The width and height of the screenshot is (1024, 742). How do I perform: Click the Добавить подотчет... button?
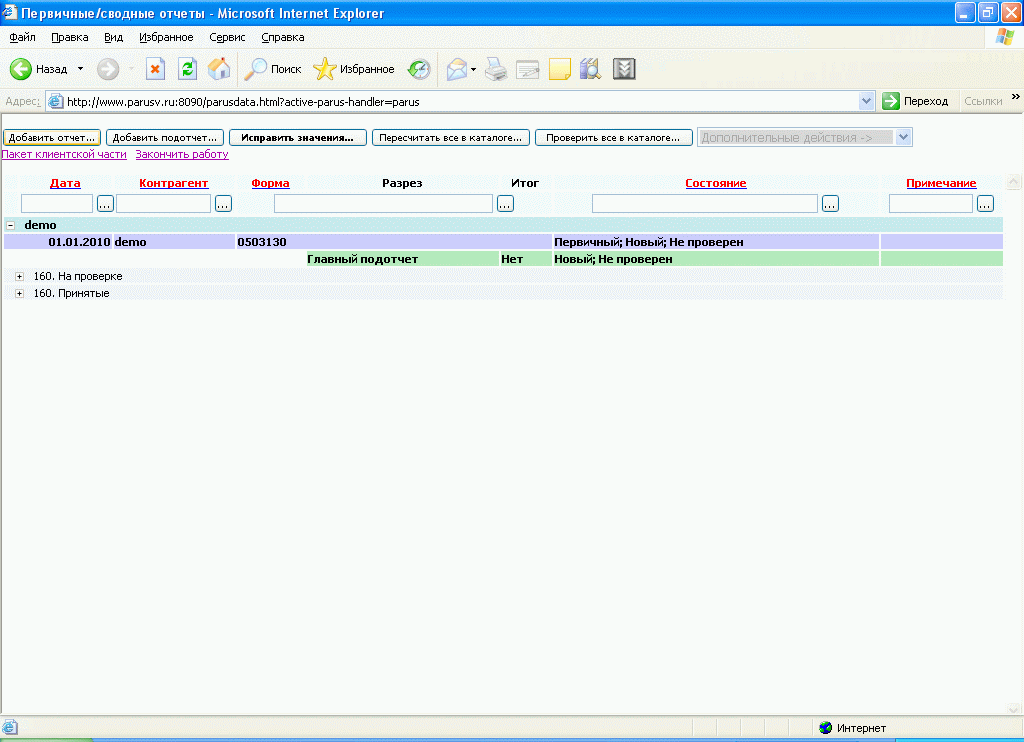tap(165, 137)
